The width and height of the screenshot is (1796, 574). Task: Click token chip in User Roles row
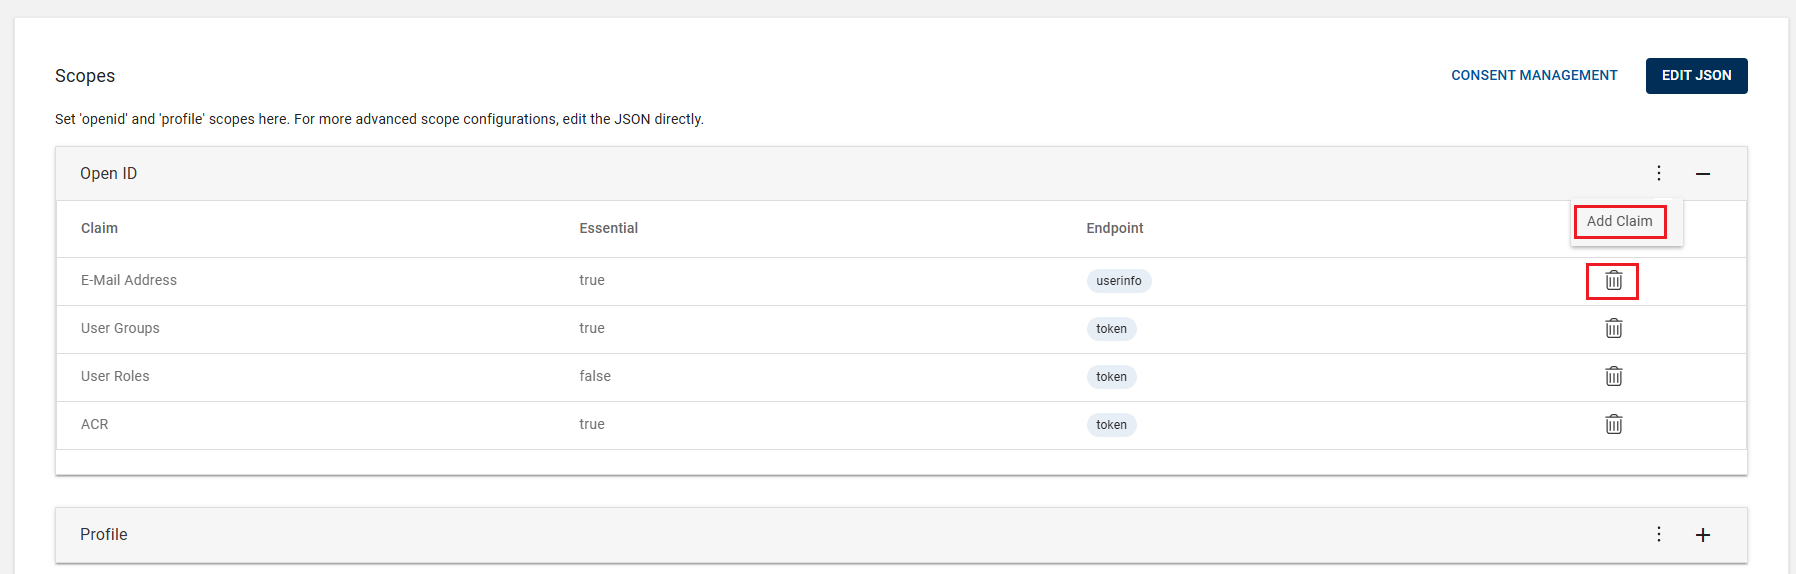tap(1111, 377)
